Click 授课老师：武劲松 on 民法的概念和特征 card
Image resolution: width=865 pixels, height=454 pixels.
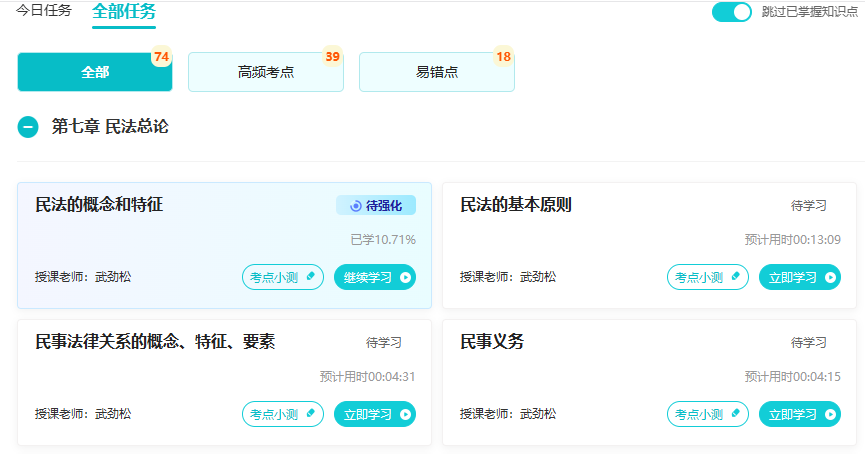click(x=83, y=277)
